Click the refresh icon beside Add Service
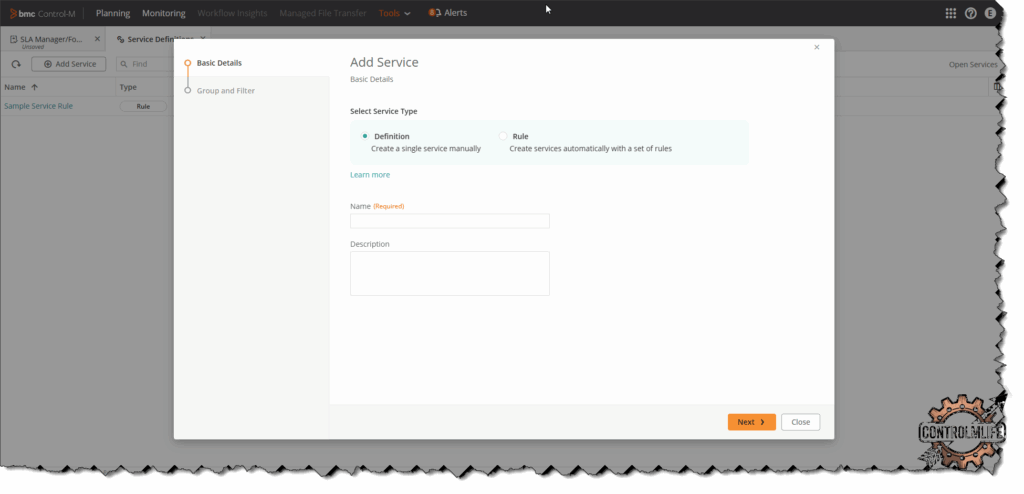The image size is (1024, 494). point(16,64)
